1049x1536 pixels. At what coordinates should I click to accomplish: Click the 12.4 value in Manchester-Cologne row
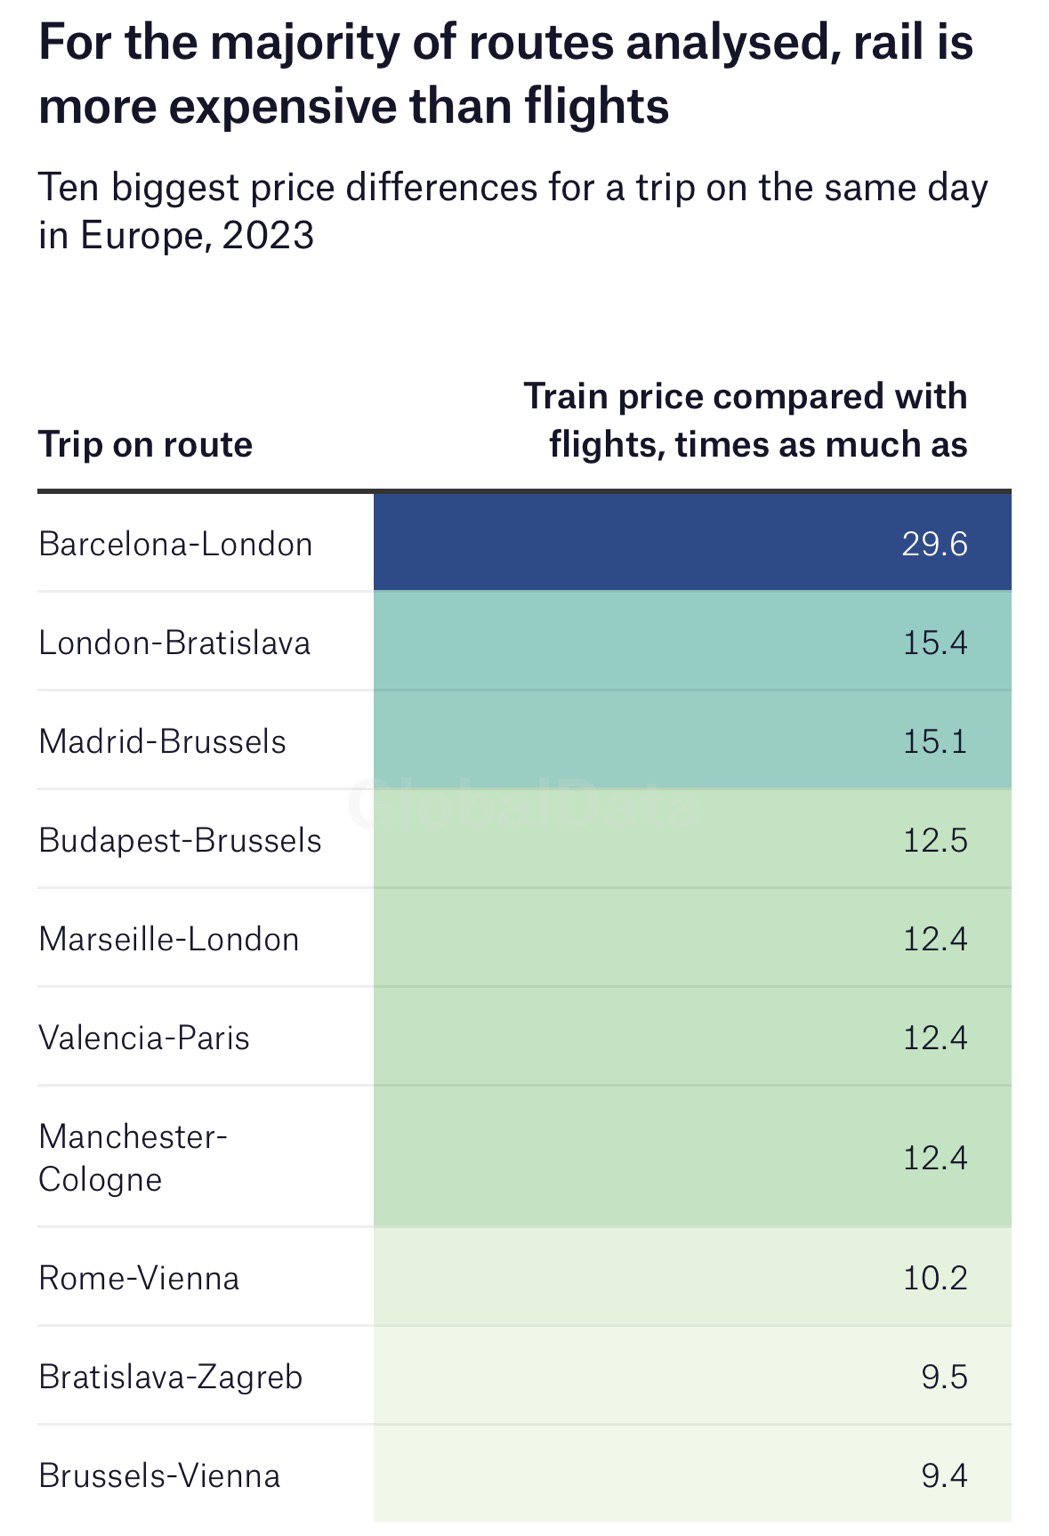(x=934, y=1158)
